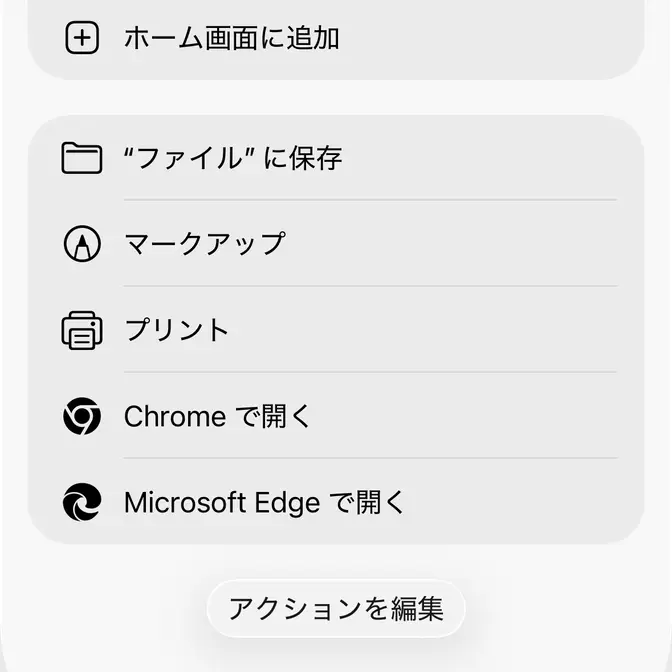
Task: Tap the Microsoft Edge logo icon
Action: tap(82, 502)
